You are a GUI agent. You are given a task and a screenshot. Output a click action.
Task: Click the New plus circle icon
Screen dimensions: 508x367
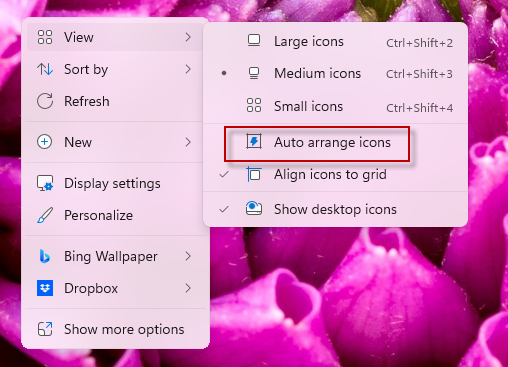point(45,142)
